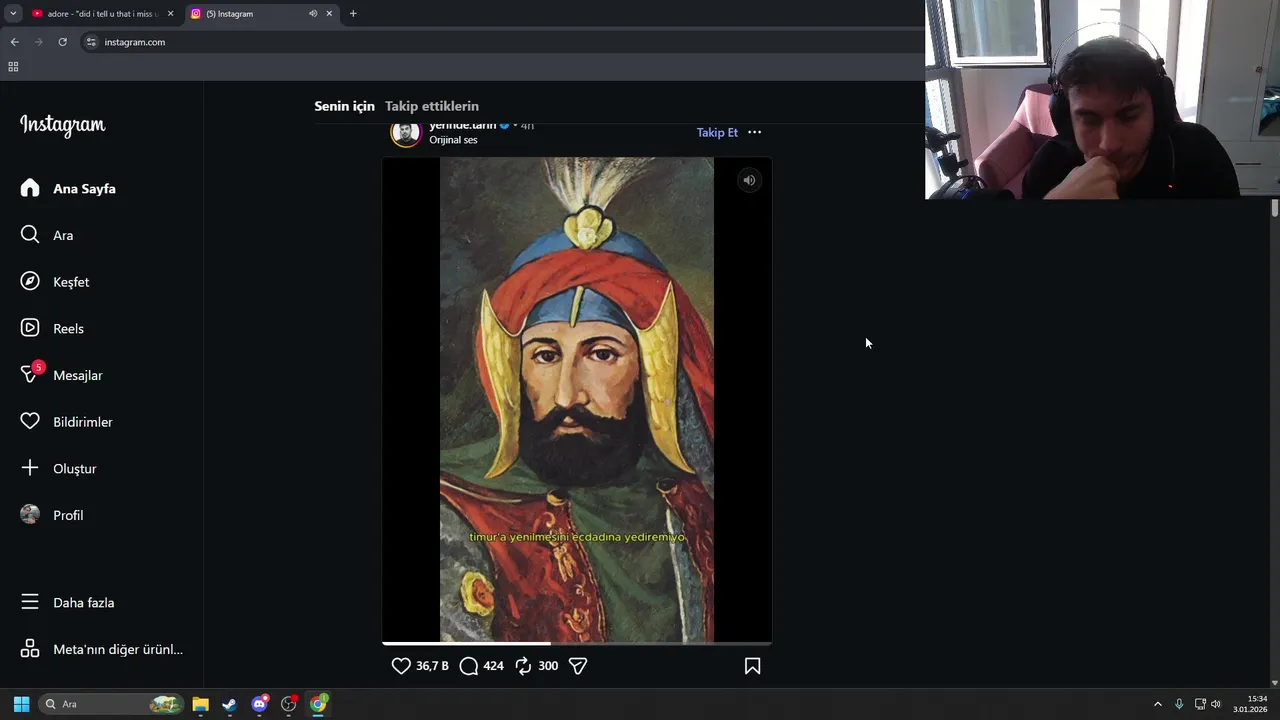Click the Instagram logo

pyautogui.click(x=62, y=125)
